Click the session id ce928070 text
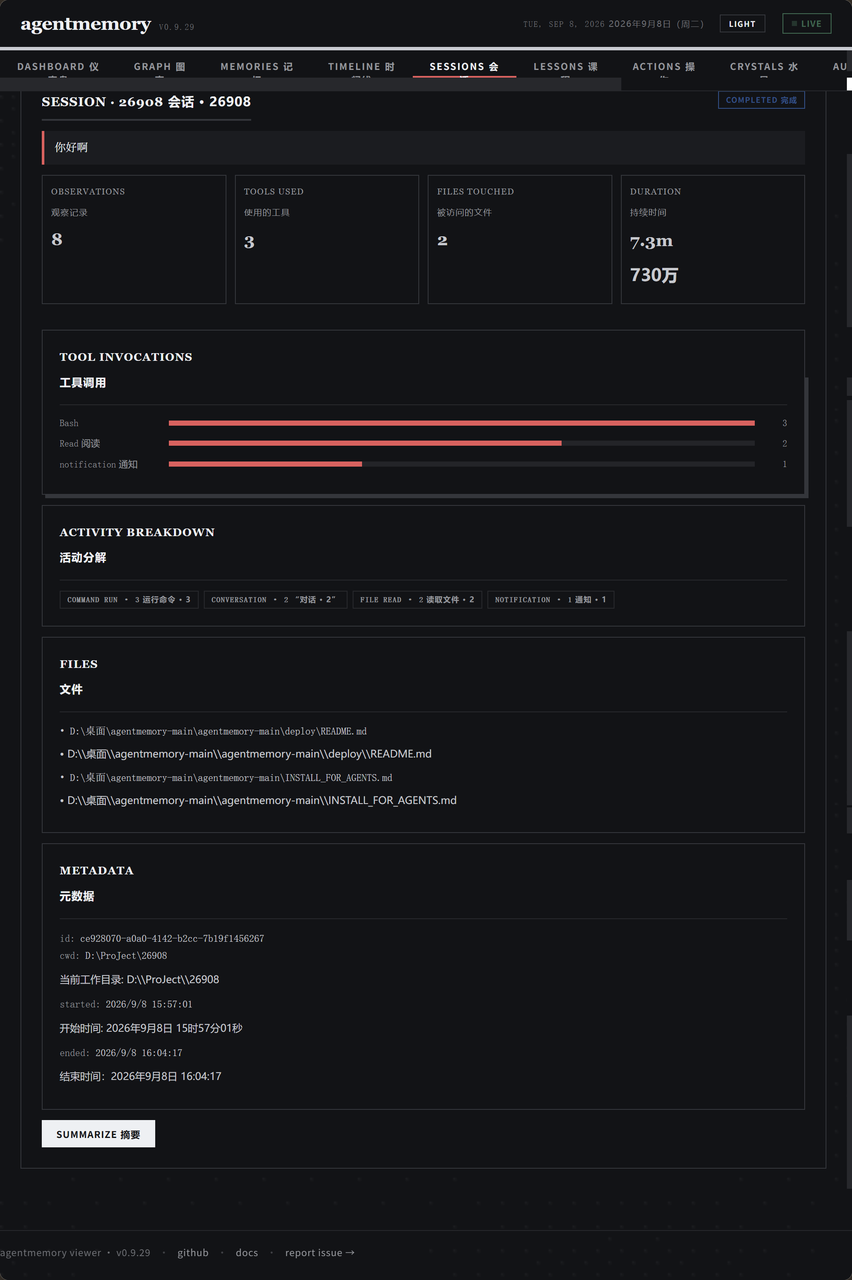Viewport: 852px width, 1280px height. pyautogui.click(x=172, y=939)
